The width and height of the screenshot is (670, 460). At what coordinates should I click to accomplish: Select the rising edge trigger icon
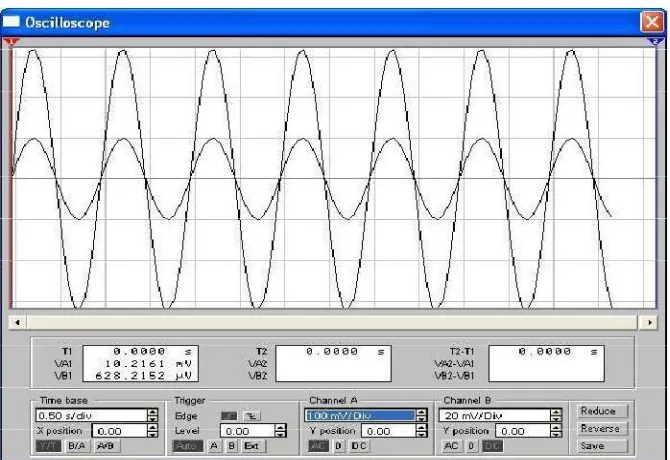(229, 416)
